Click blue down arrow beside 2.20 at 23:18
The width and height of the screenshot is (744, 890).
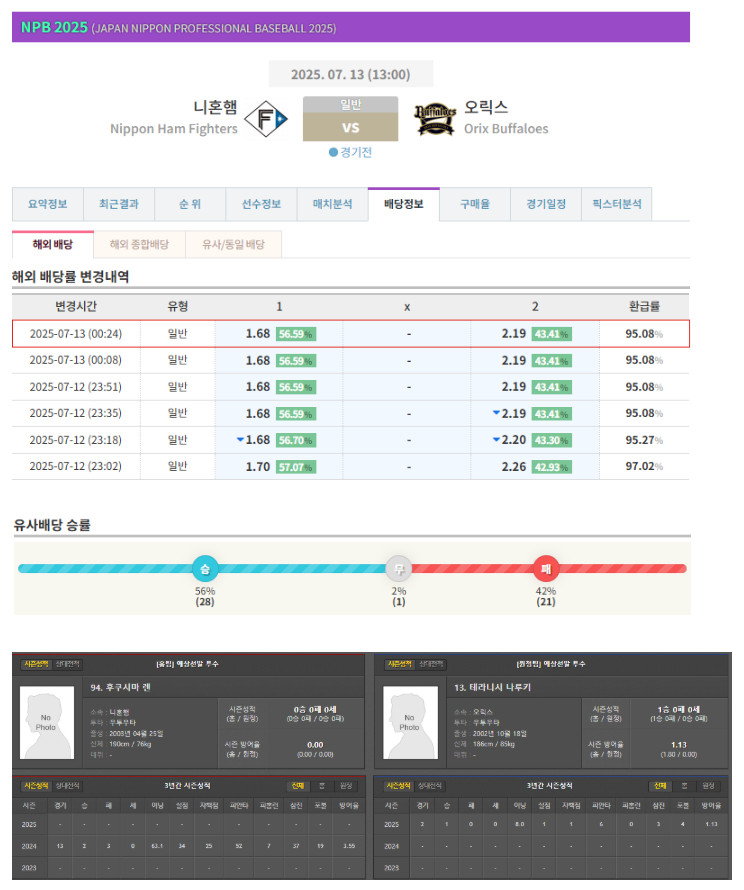coord(496,439)
